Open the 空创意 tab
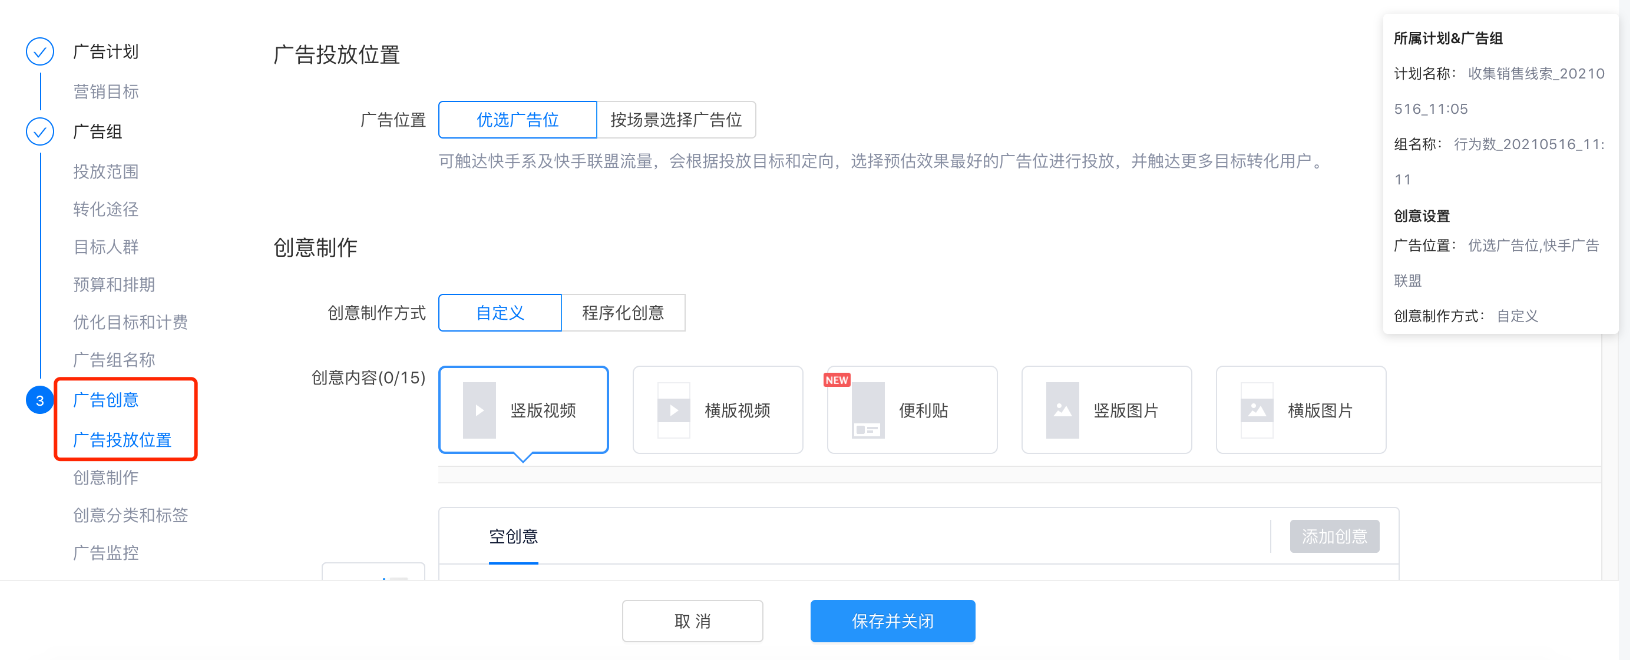1630x660 pixels. click(514, 537)
